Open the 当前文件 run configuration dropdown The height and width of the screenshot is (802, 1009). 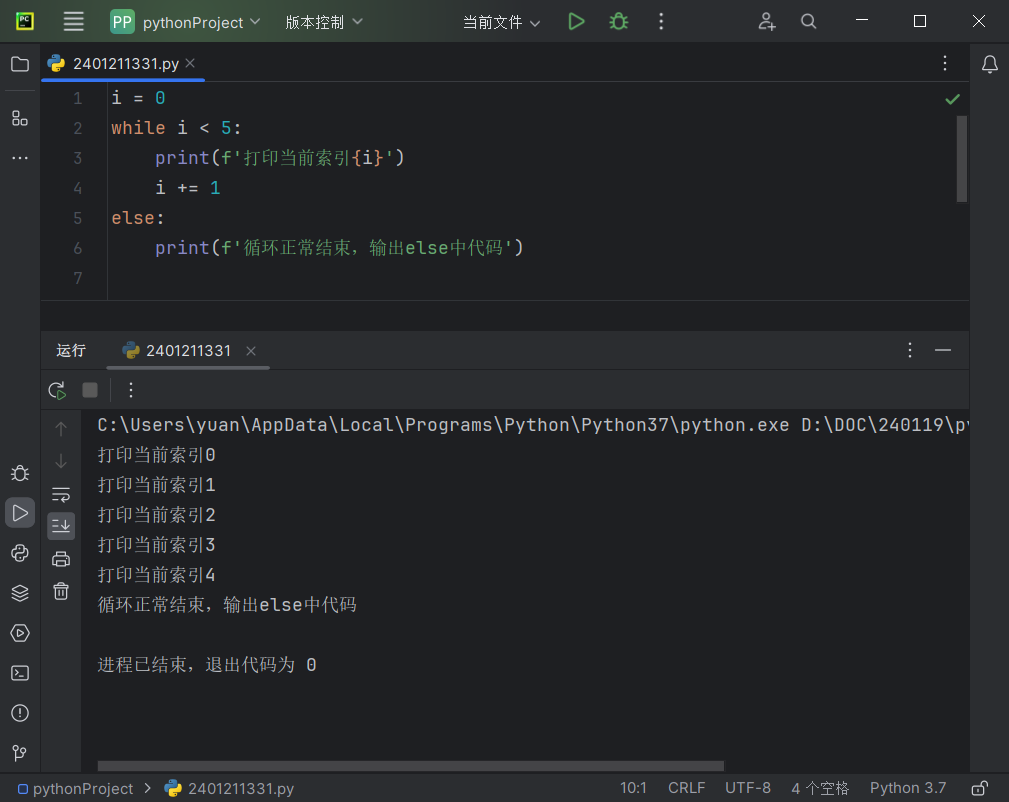(501, 22)
